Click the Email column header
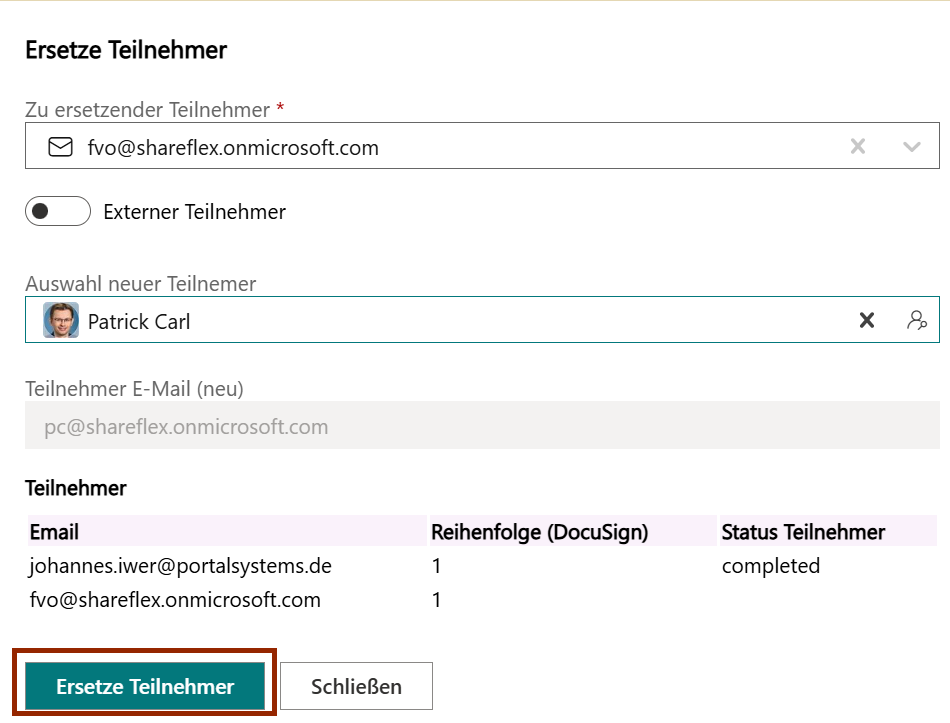This screenshot has width=950, height=723. [x=54, y=532]
